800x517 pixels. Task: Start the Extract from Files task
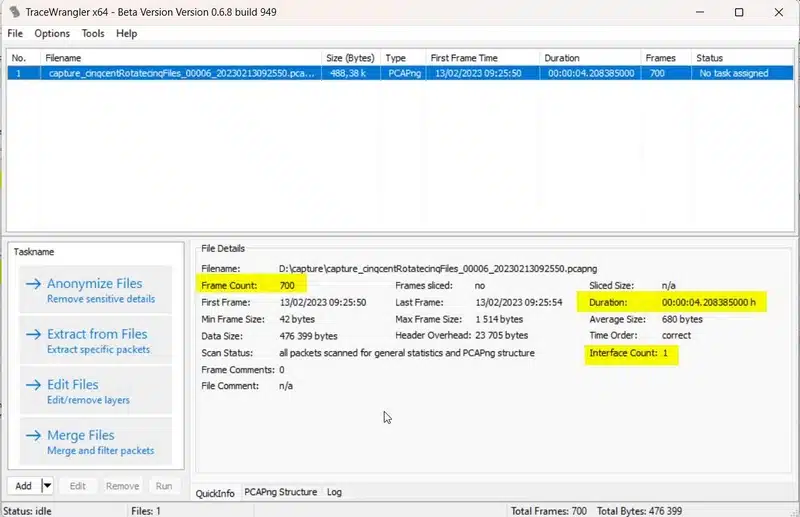pyautogui.click(x=95, y=340)
